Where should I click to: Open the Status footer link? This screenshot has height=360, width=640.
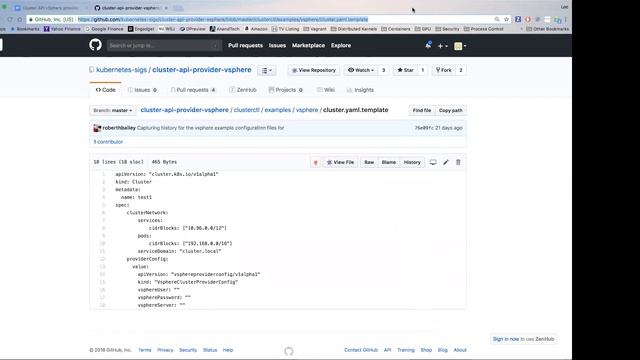point(210,350)
